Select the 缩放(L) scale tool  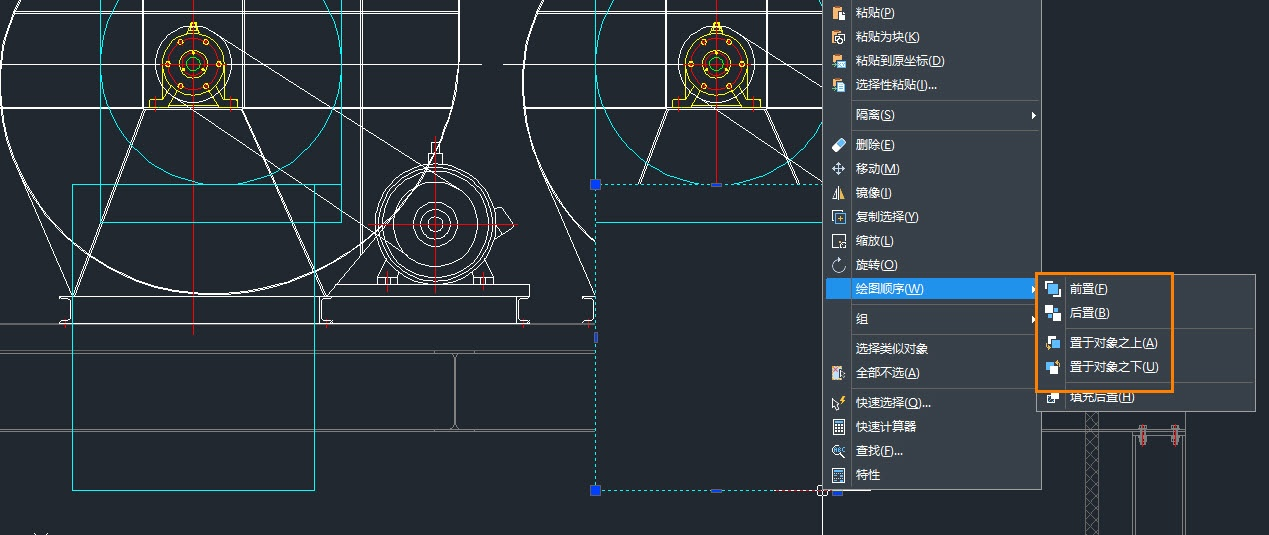pos(931,241)
